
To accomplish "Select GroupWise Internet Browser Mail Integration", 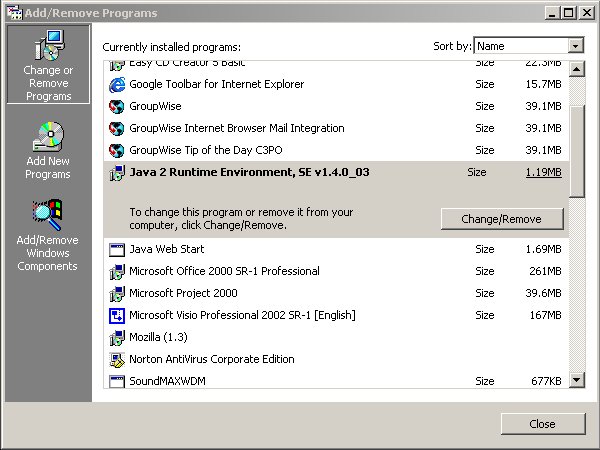I will 236,128.
